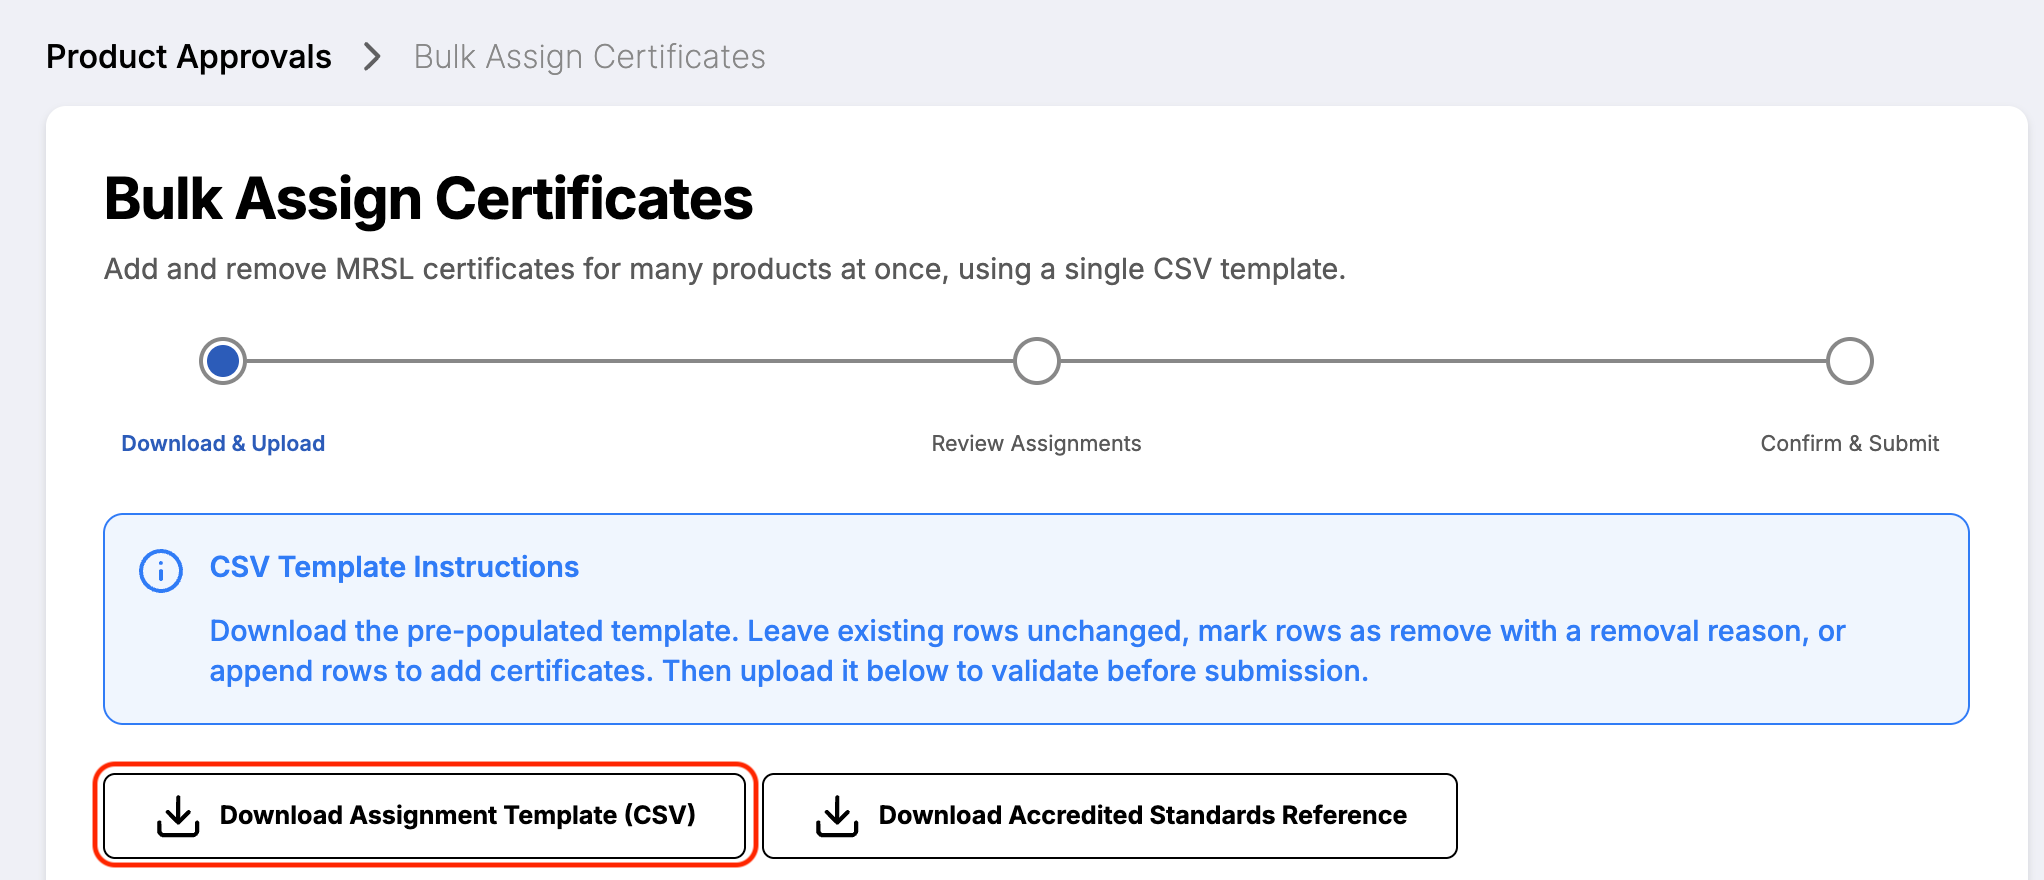Click the Bulk Assign Certificates page heading

tap(428, 199)
